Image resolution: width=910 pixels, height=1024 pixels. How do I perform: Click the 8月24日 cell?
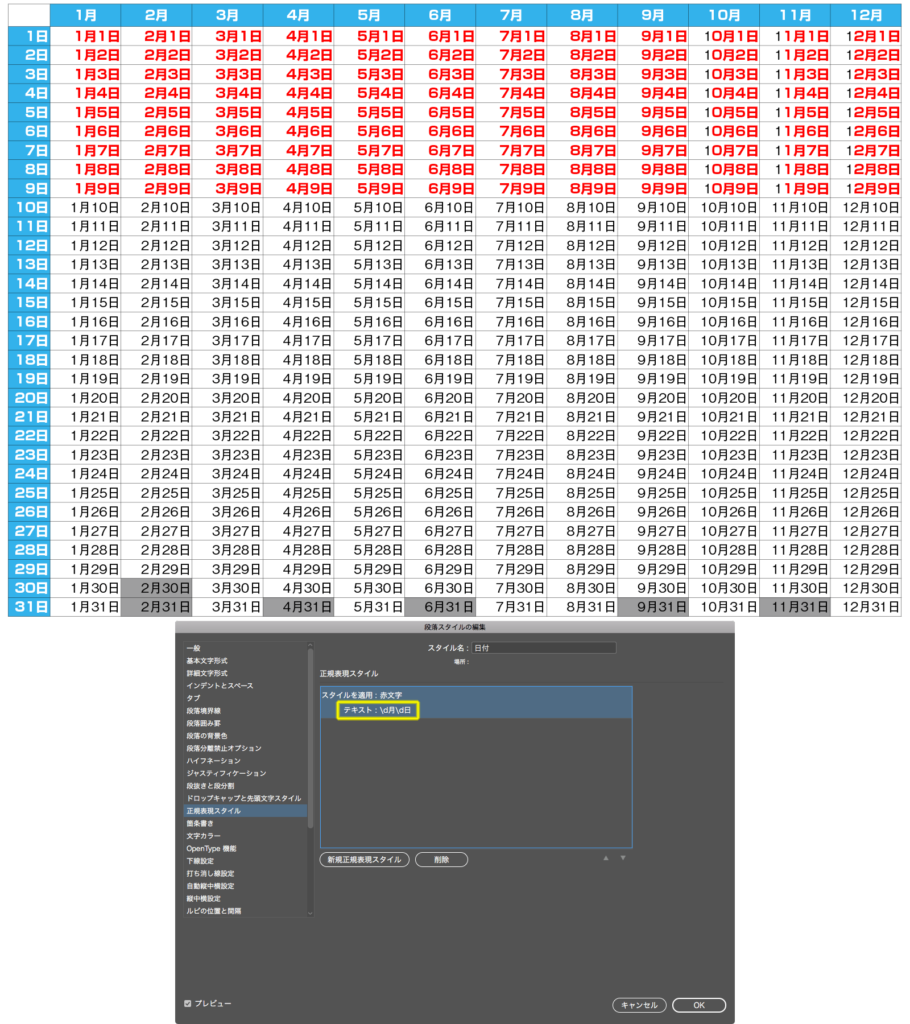582,474
